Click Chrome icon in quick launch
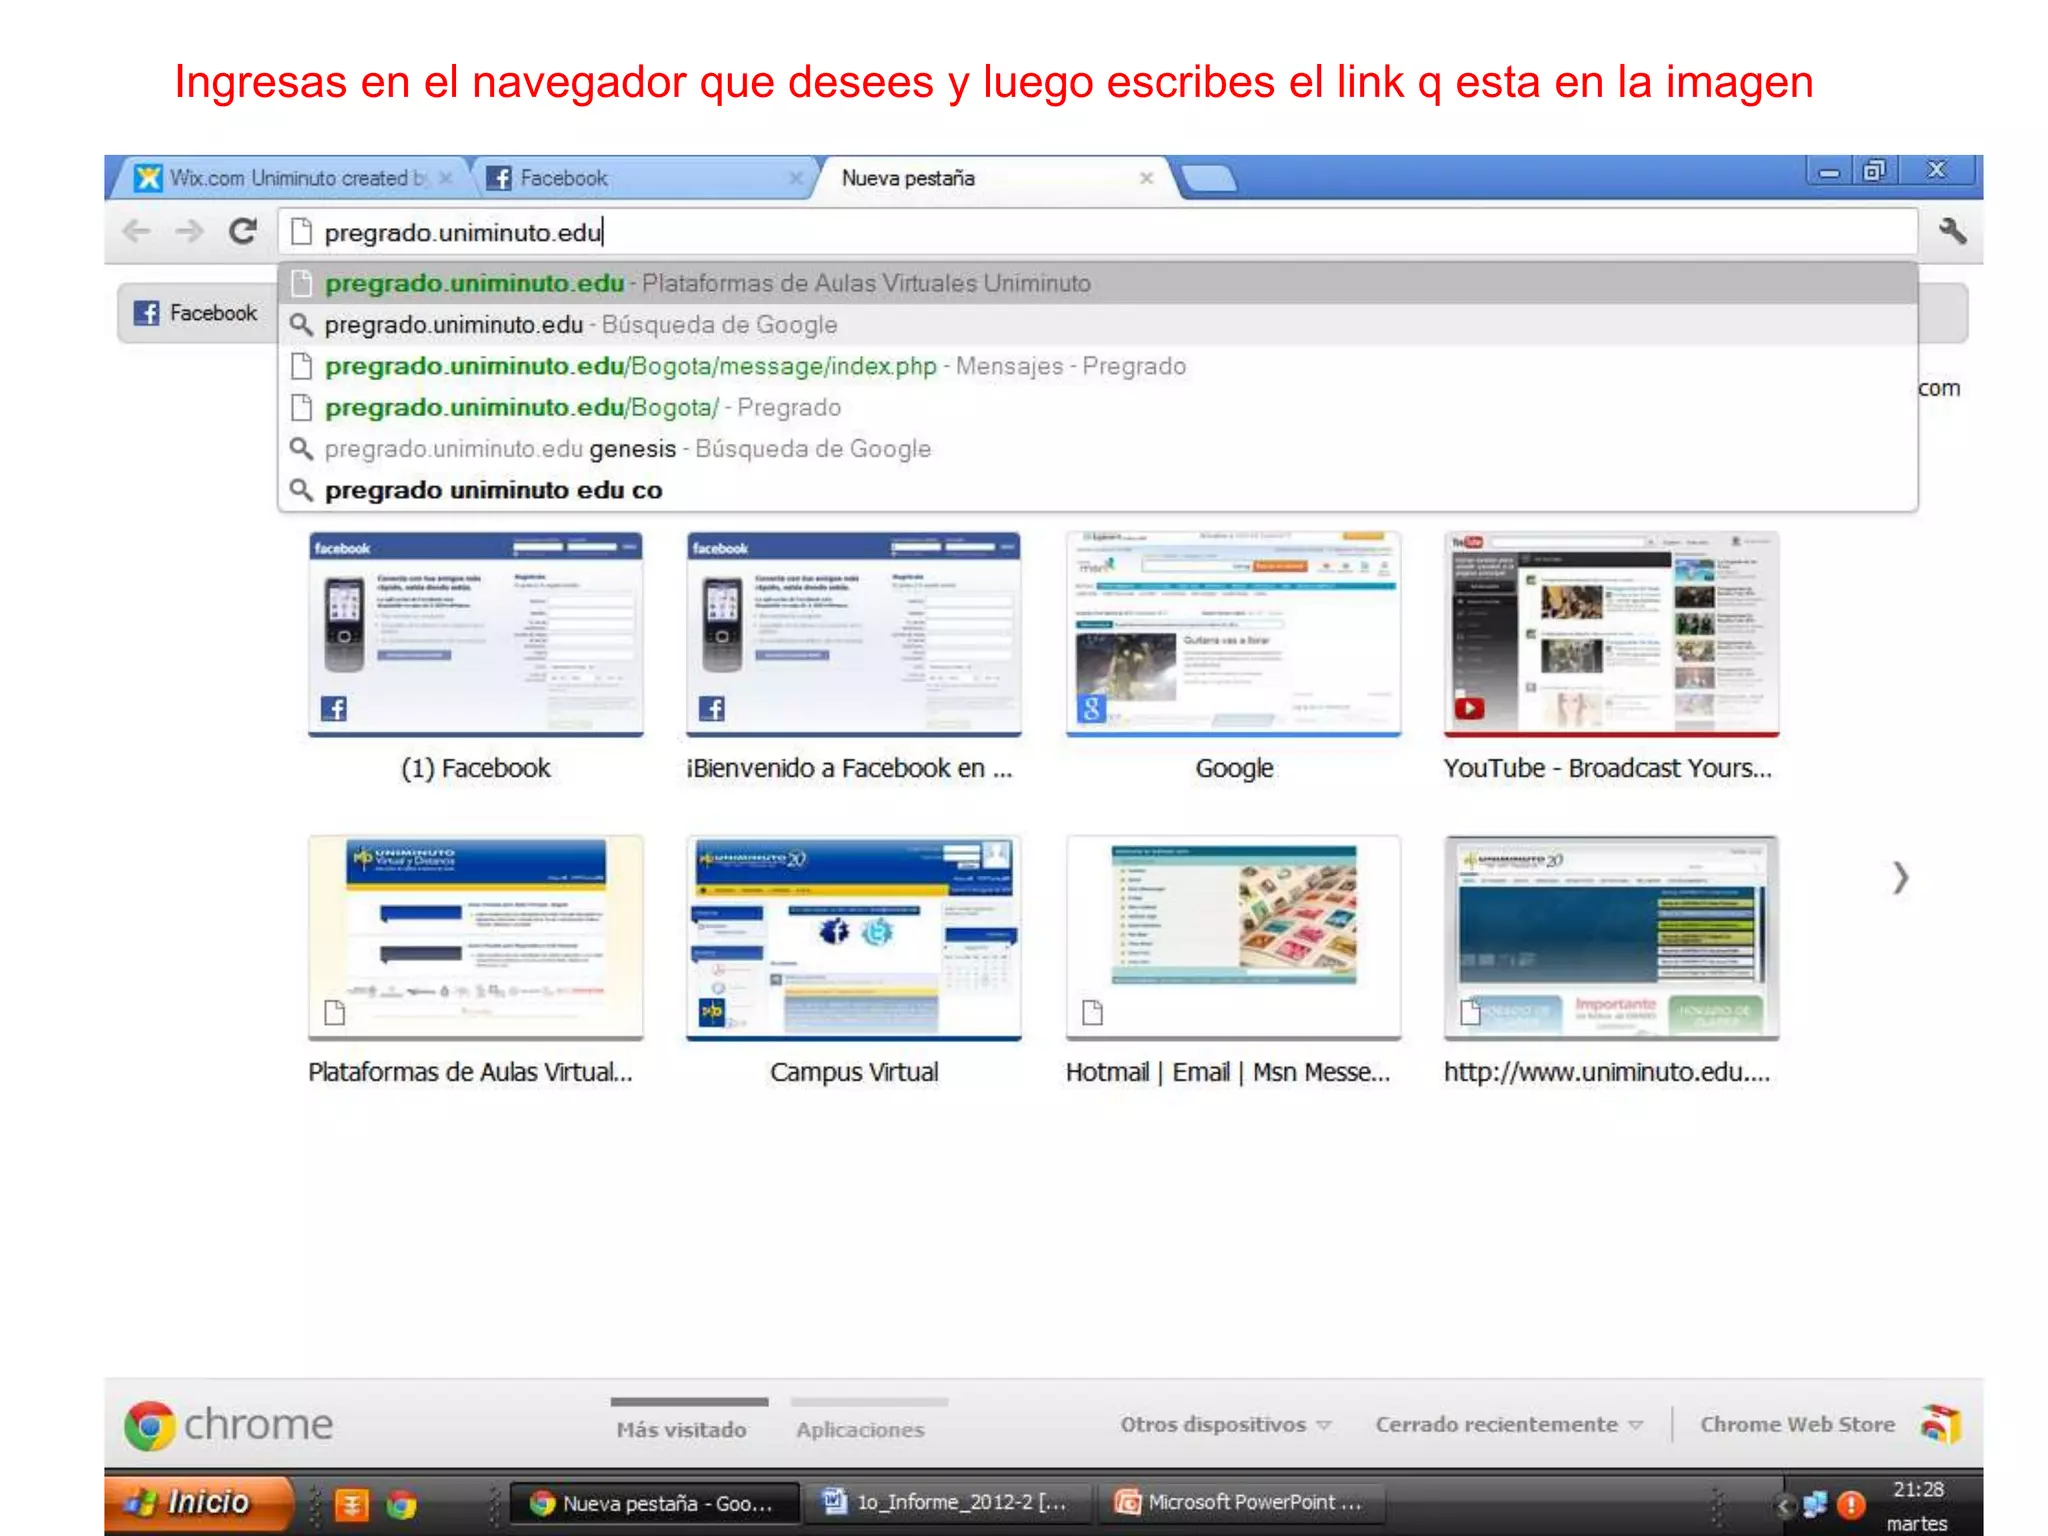This screenshot has width=2048, height=1536. pyautogui.click(x=402, y=1504)
